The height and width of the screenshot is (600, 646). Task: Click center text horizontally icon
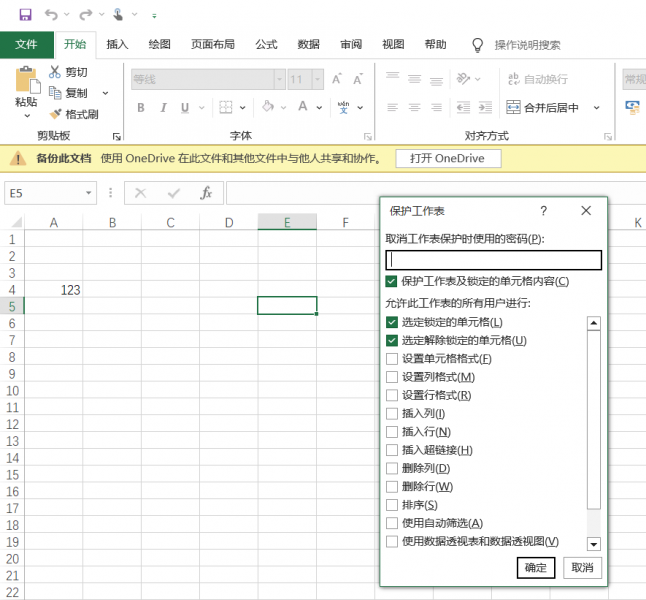point(414,108)
